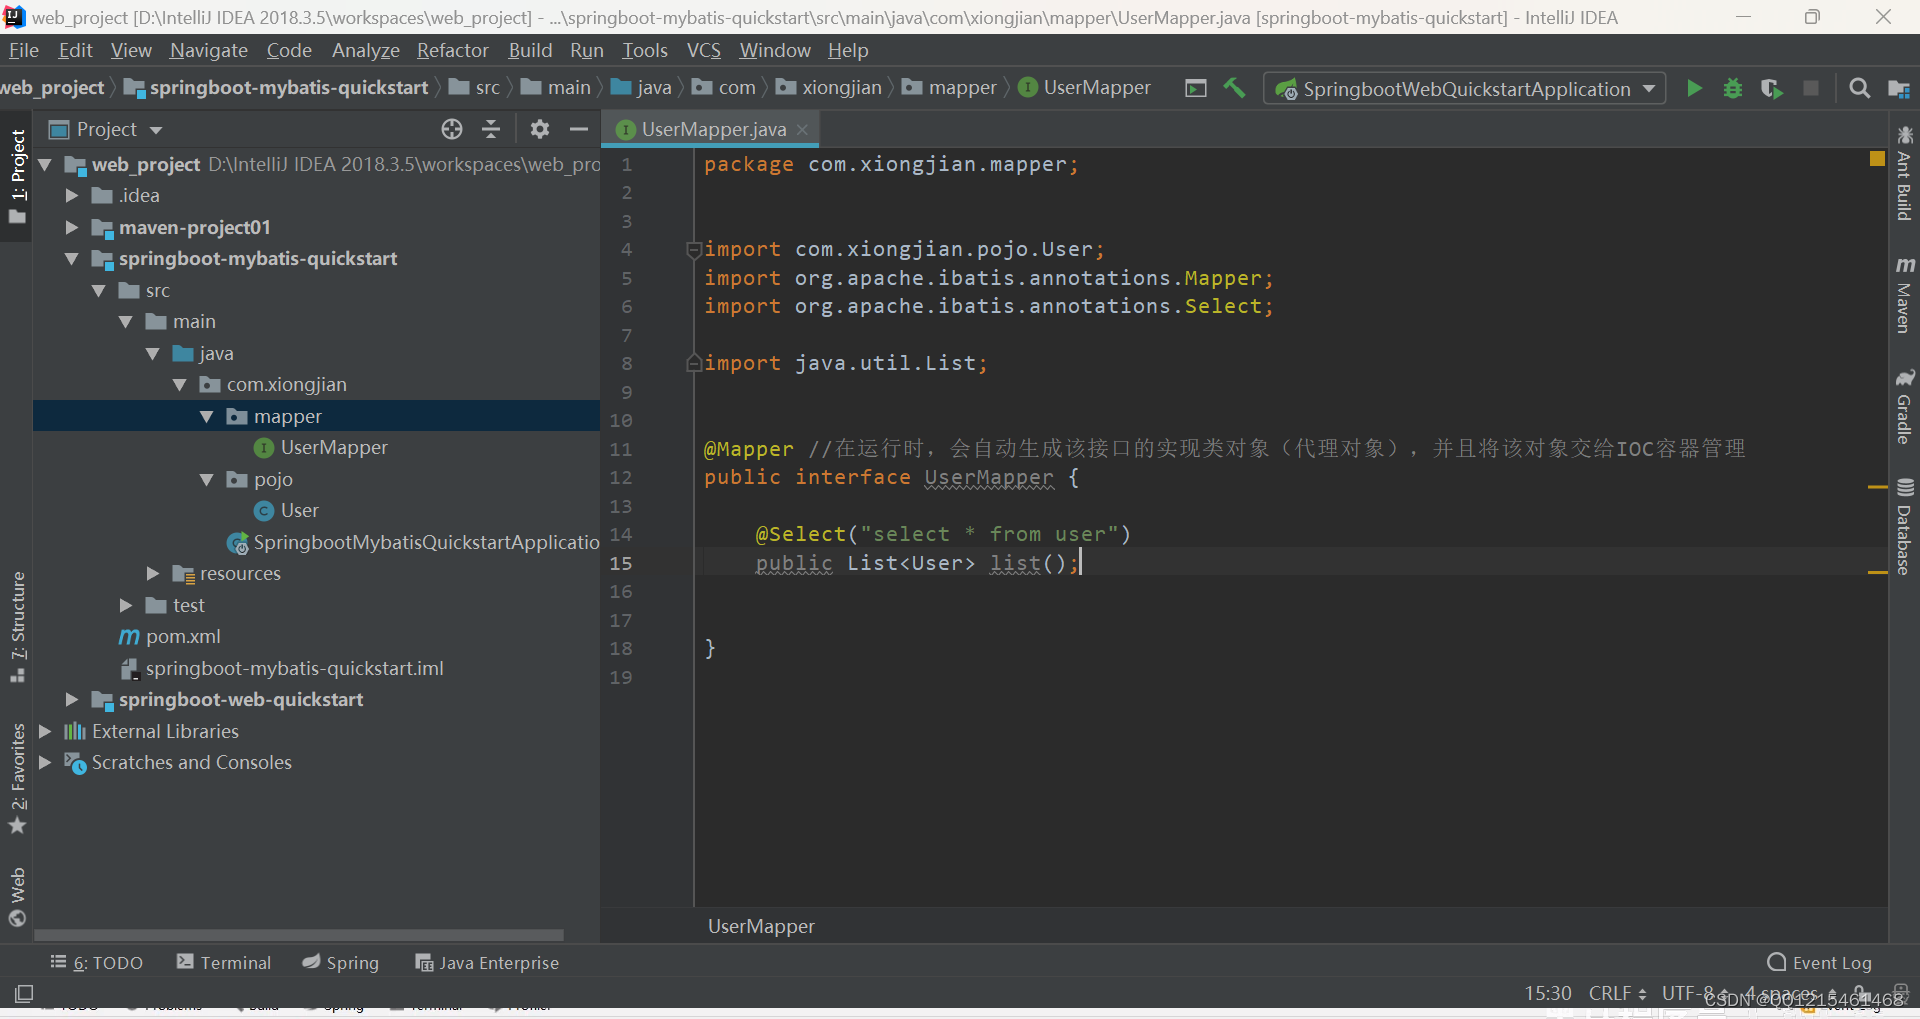Open the Gradle side panel
Viewport: 1920px width, 1019px height.
1904,407
